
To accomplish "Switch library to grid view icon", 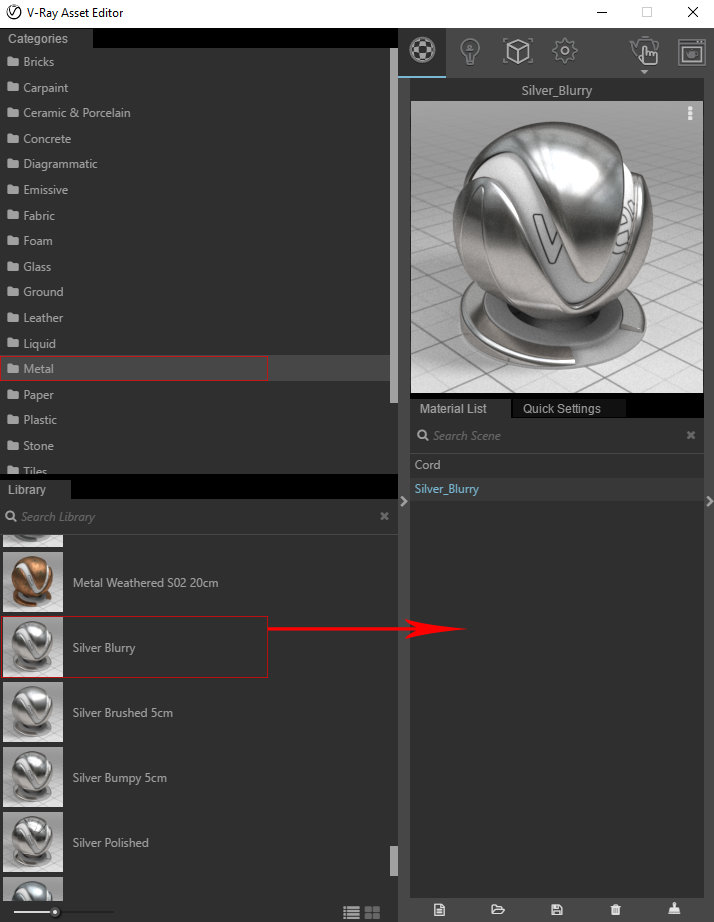I will 372,913.
